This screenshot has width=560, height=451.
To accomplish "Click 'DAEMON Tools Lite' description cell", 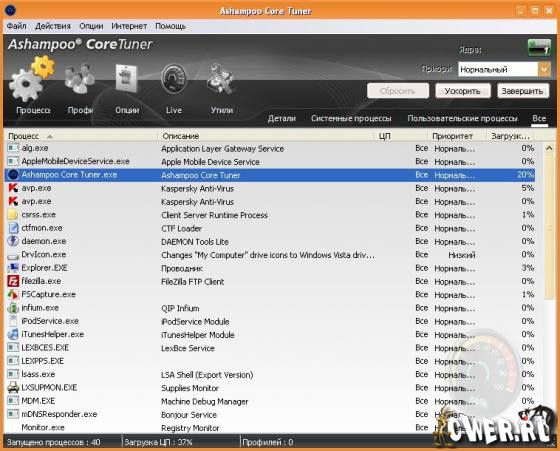I will click(x=195, y=242).
